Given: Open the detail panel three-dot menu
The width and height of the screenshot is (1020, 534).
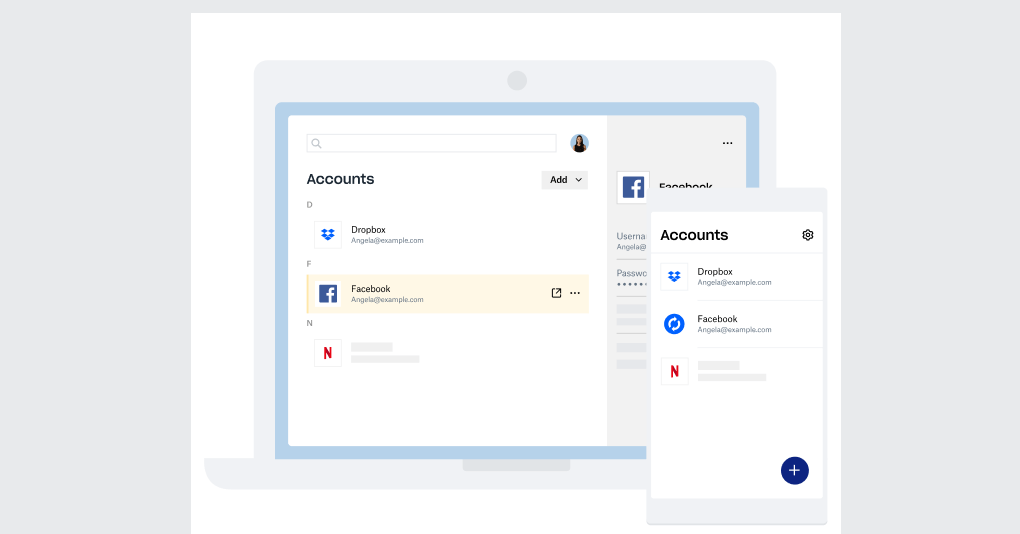Looking at the screenshot, I should click(x=727, y=143).
